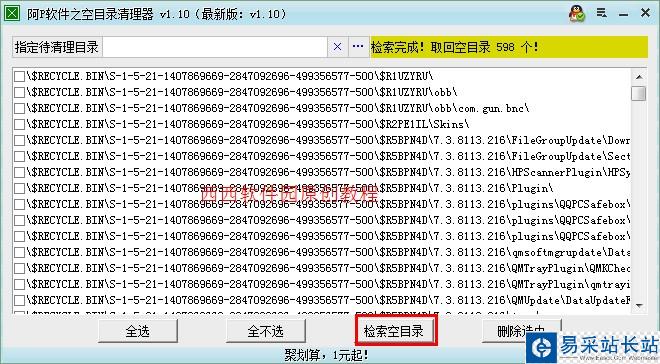This screenshot has width=660, height=364.
Task: Check the row ending in $R1UZYRU\obb\
Action: (x=19, y=92)
